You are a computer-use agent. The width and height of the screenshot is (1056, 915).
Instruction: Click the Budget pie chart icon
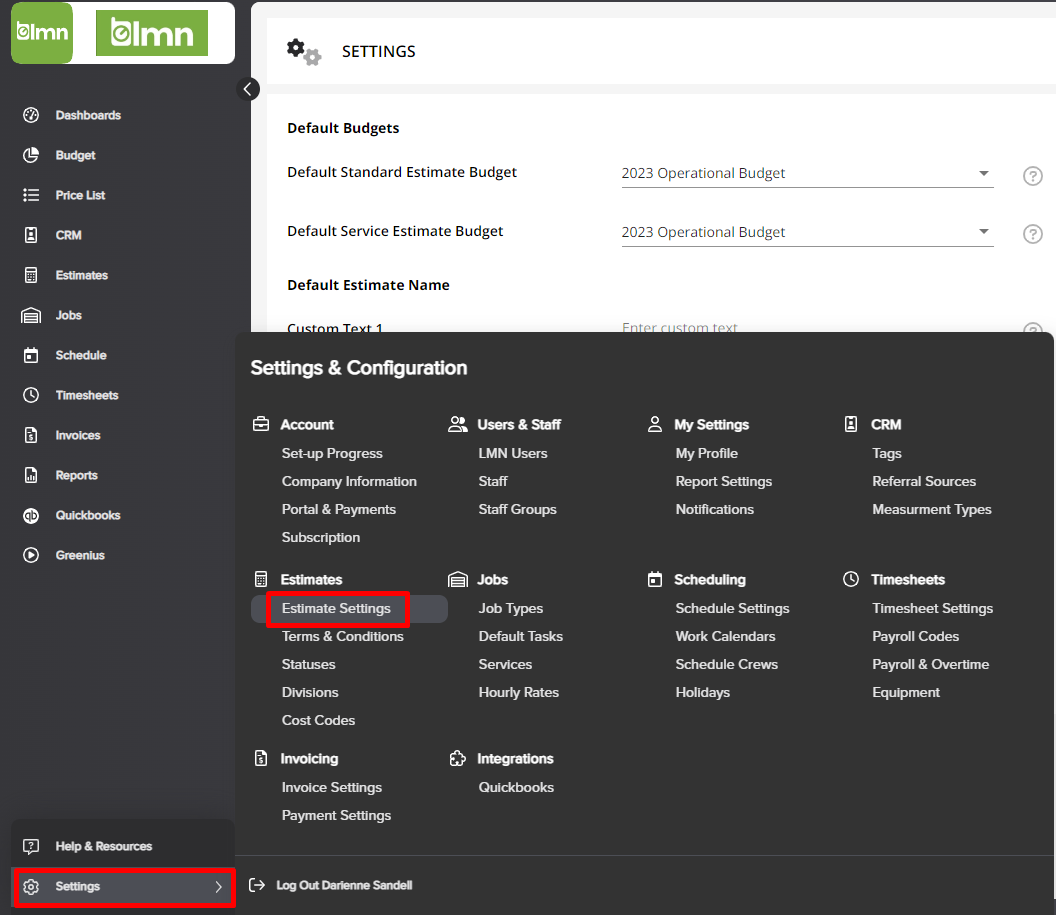(31, 155)
